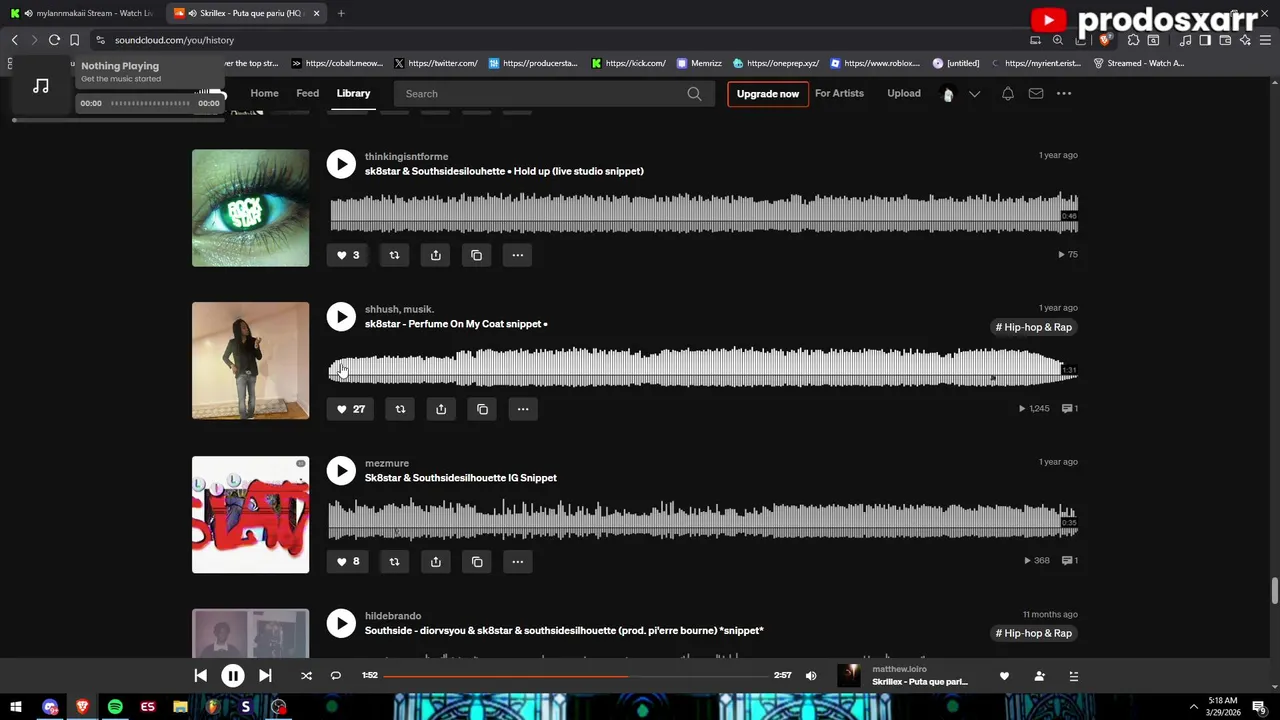Switch to the mylannmakaii Stream browser tab
Screen dimensions: 1280x720
[x=82, y=13]
